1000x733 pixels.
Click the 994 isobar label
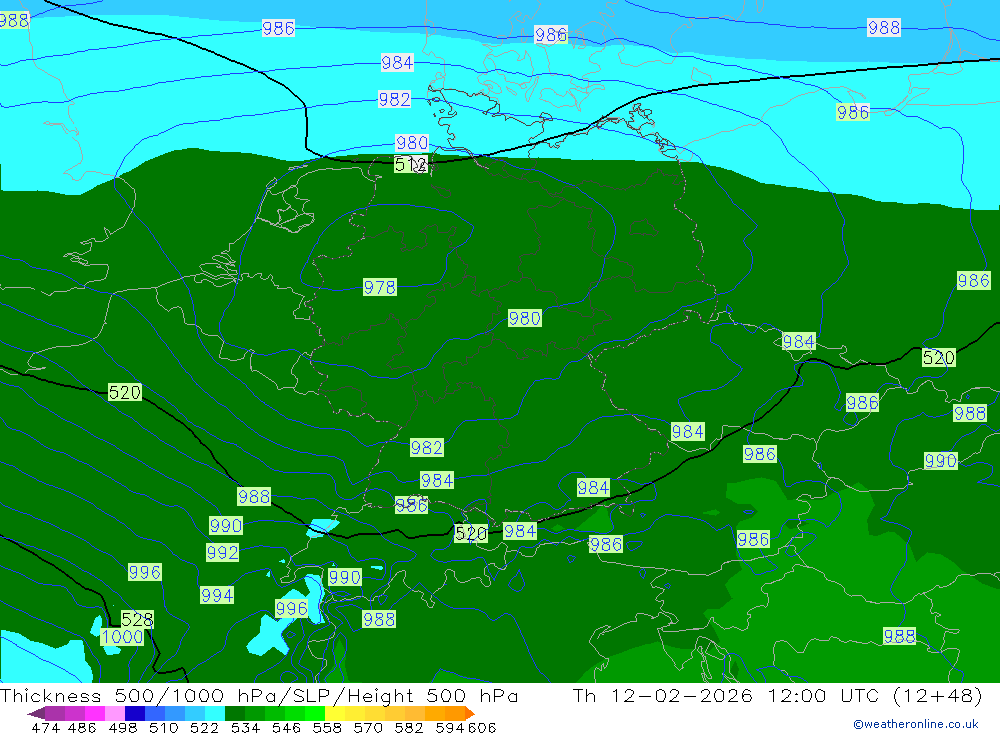coord(217,595)
